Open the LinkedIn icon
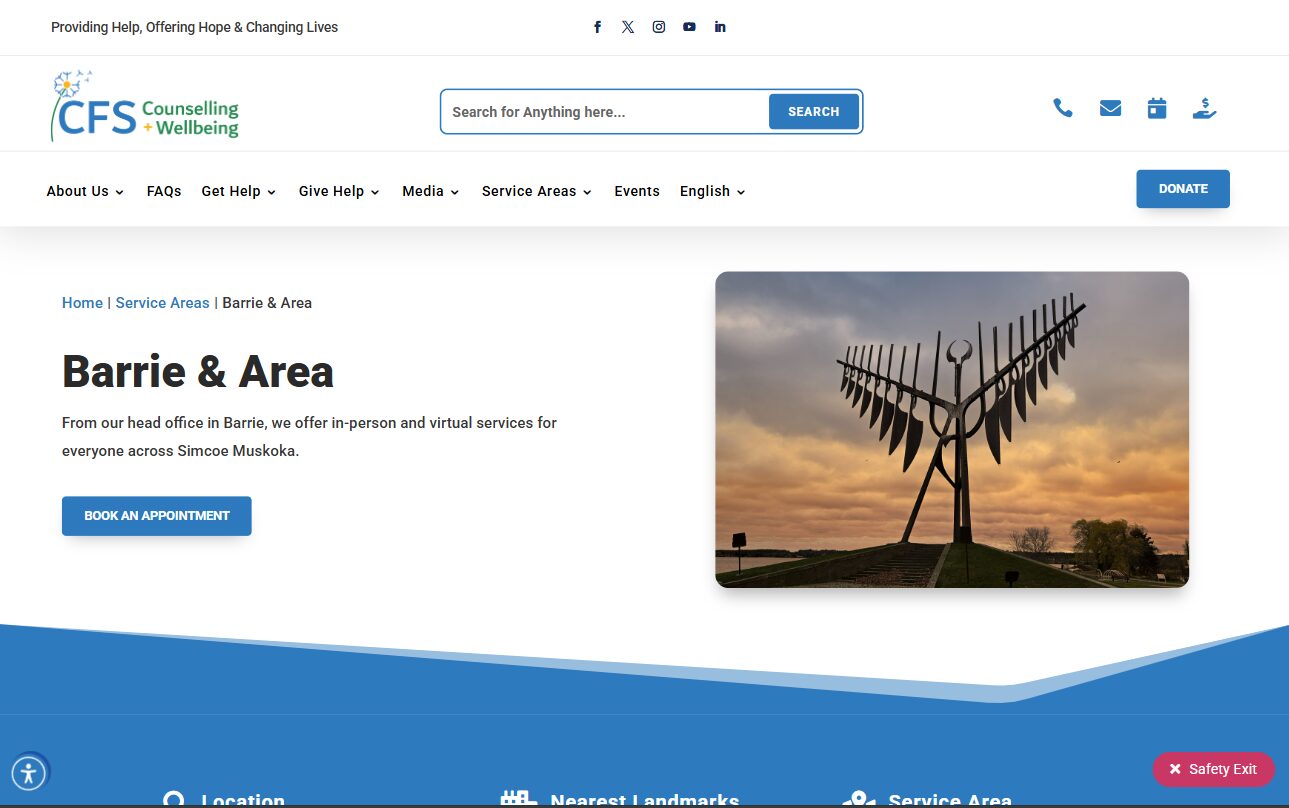The image size is (1289, 808). pos(720,27)
